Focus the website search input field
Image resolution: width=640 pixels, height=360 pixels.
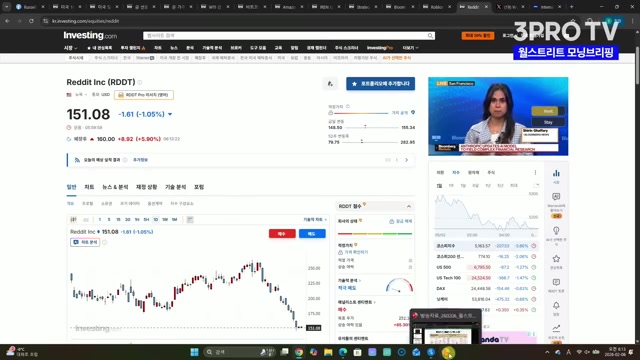click(x=286, y=36)
